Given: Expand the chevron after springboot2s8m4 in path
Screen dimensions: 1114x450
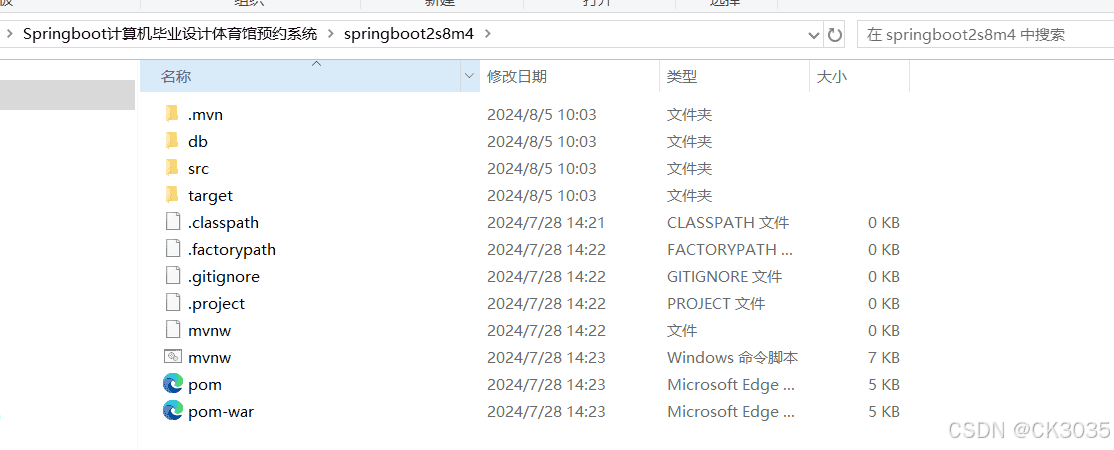Looking at the screenshot, I should pyautogui.click(x=487, y=33).
